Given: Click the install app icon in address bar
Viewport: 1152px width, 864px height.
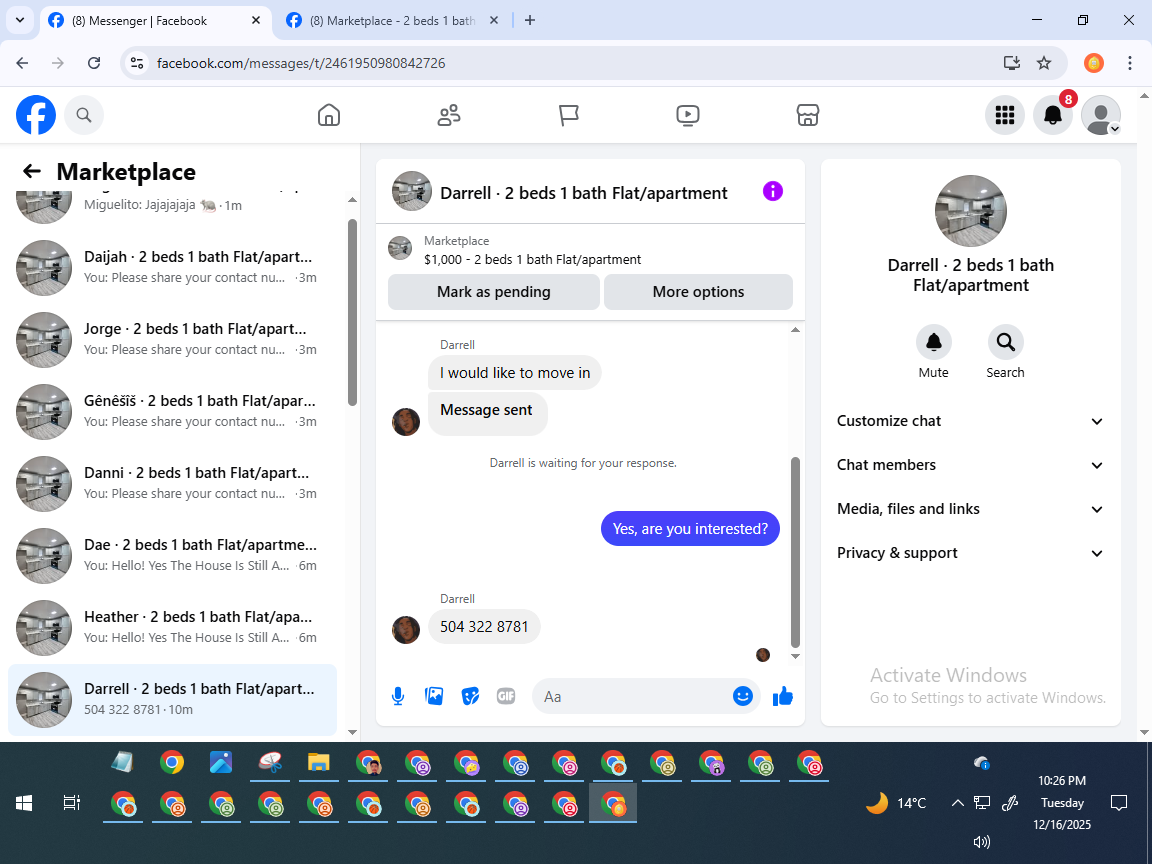Looking at the screenshot, I should [x=1012, y=63].
